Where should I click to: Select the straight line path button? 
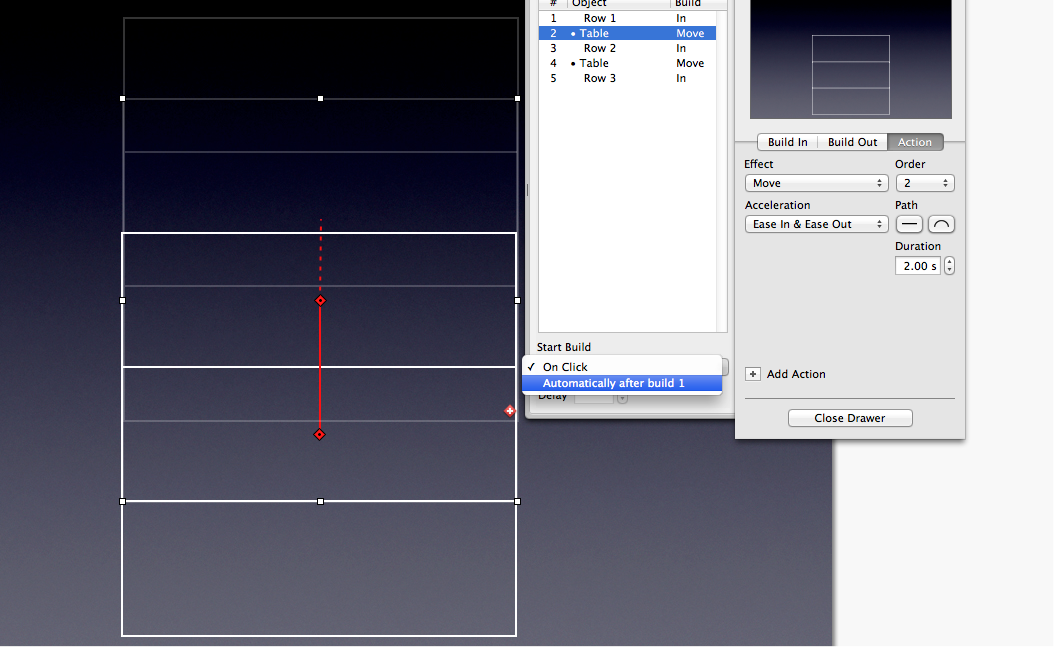click(909, 224)
